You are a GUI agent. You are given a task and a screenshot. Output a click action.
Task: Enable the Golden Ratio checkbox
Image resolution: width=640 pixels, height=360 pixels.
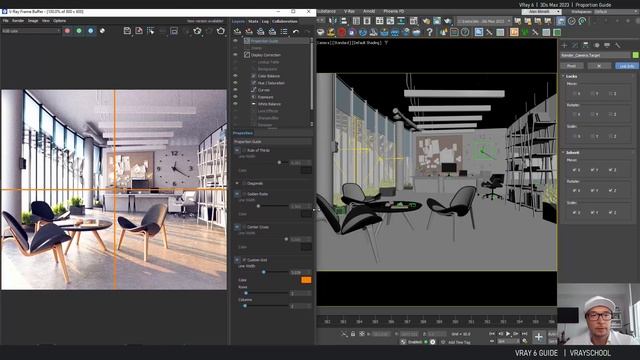pyautogui.click(x=244, y=194)
